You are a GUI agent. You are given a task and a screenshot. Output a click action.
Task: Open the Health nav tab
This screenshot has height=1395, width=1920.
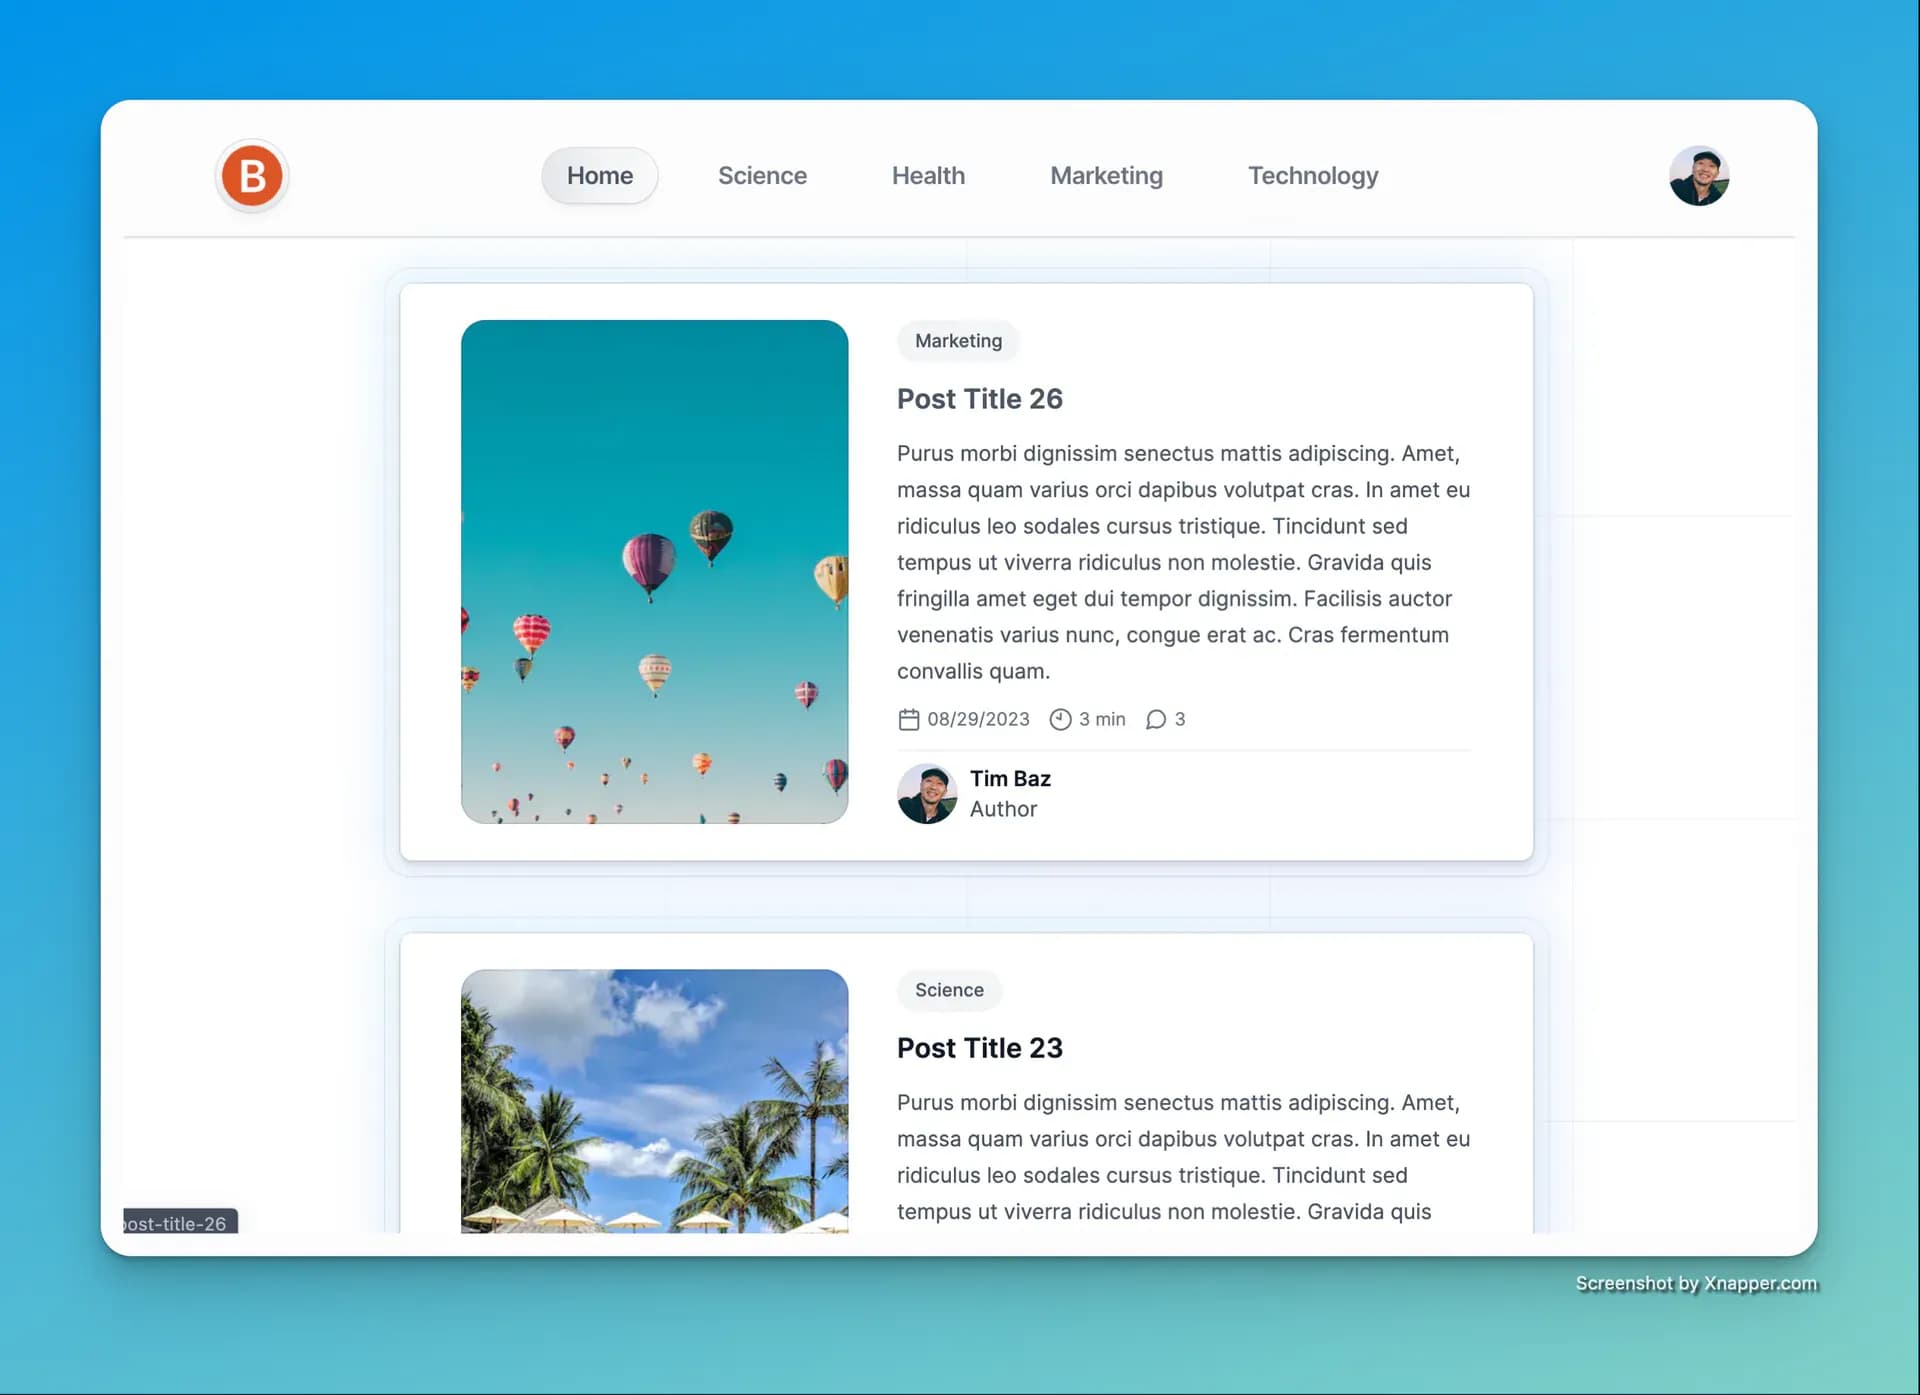[x=928, y=176]
